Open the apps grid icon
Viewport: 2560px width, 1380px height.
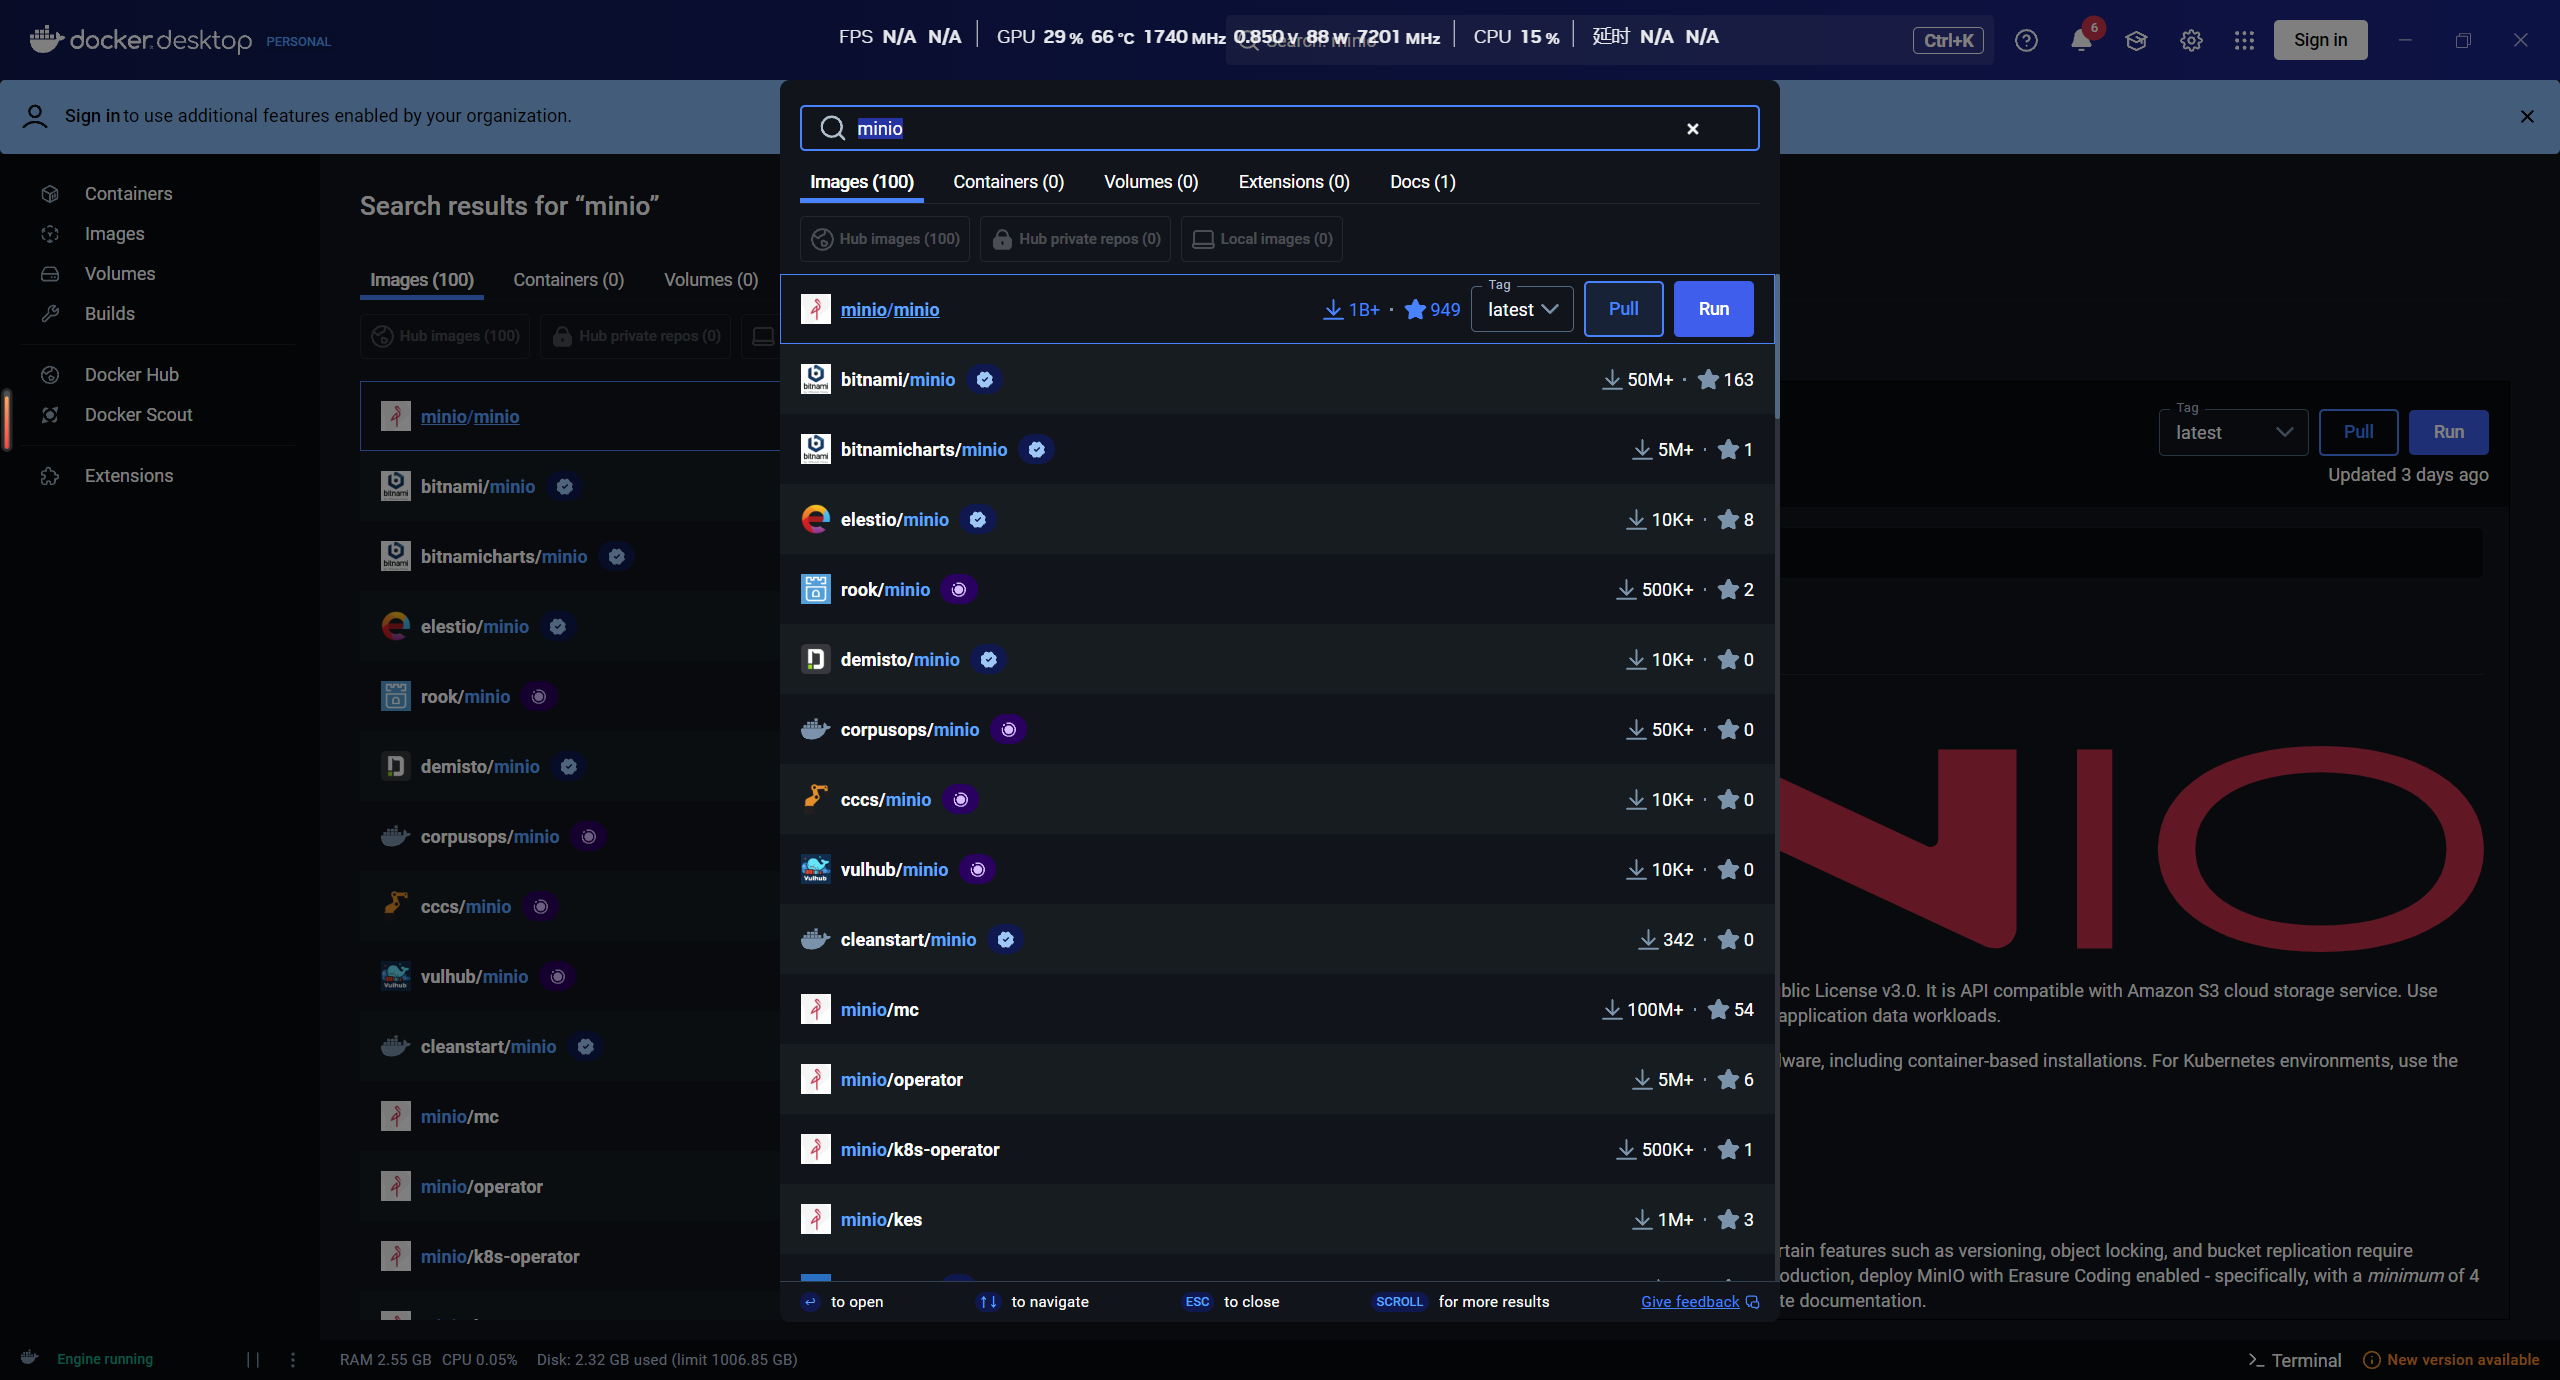point(2244,41)
